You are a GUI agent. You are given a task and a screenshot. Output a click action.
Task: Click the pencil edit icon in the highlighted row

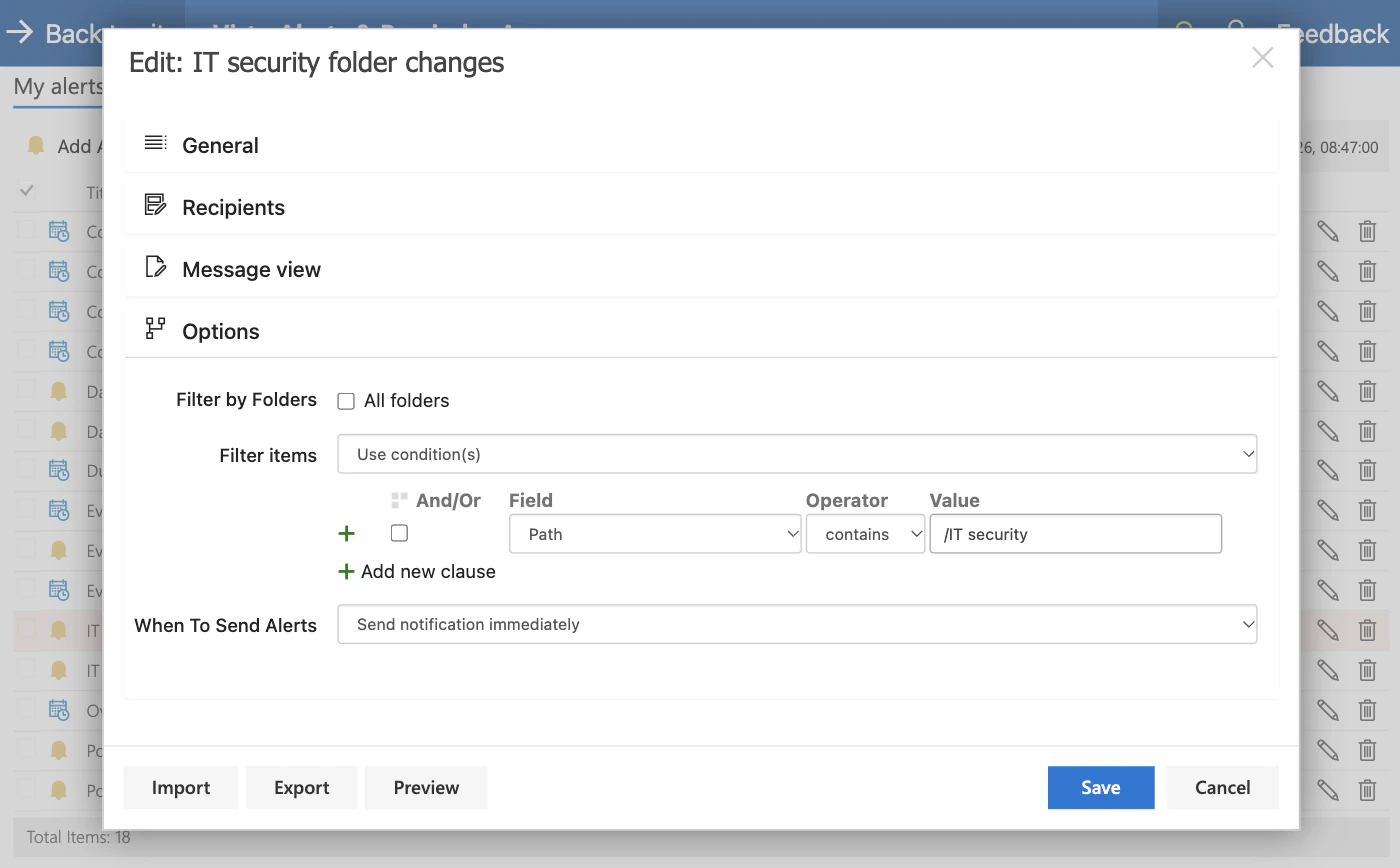pos(1327,630)
